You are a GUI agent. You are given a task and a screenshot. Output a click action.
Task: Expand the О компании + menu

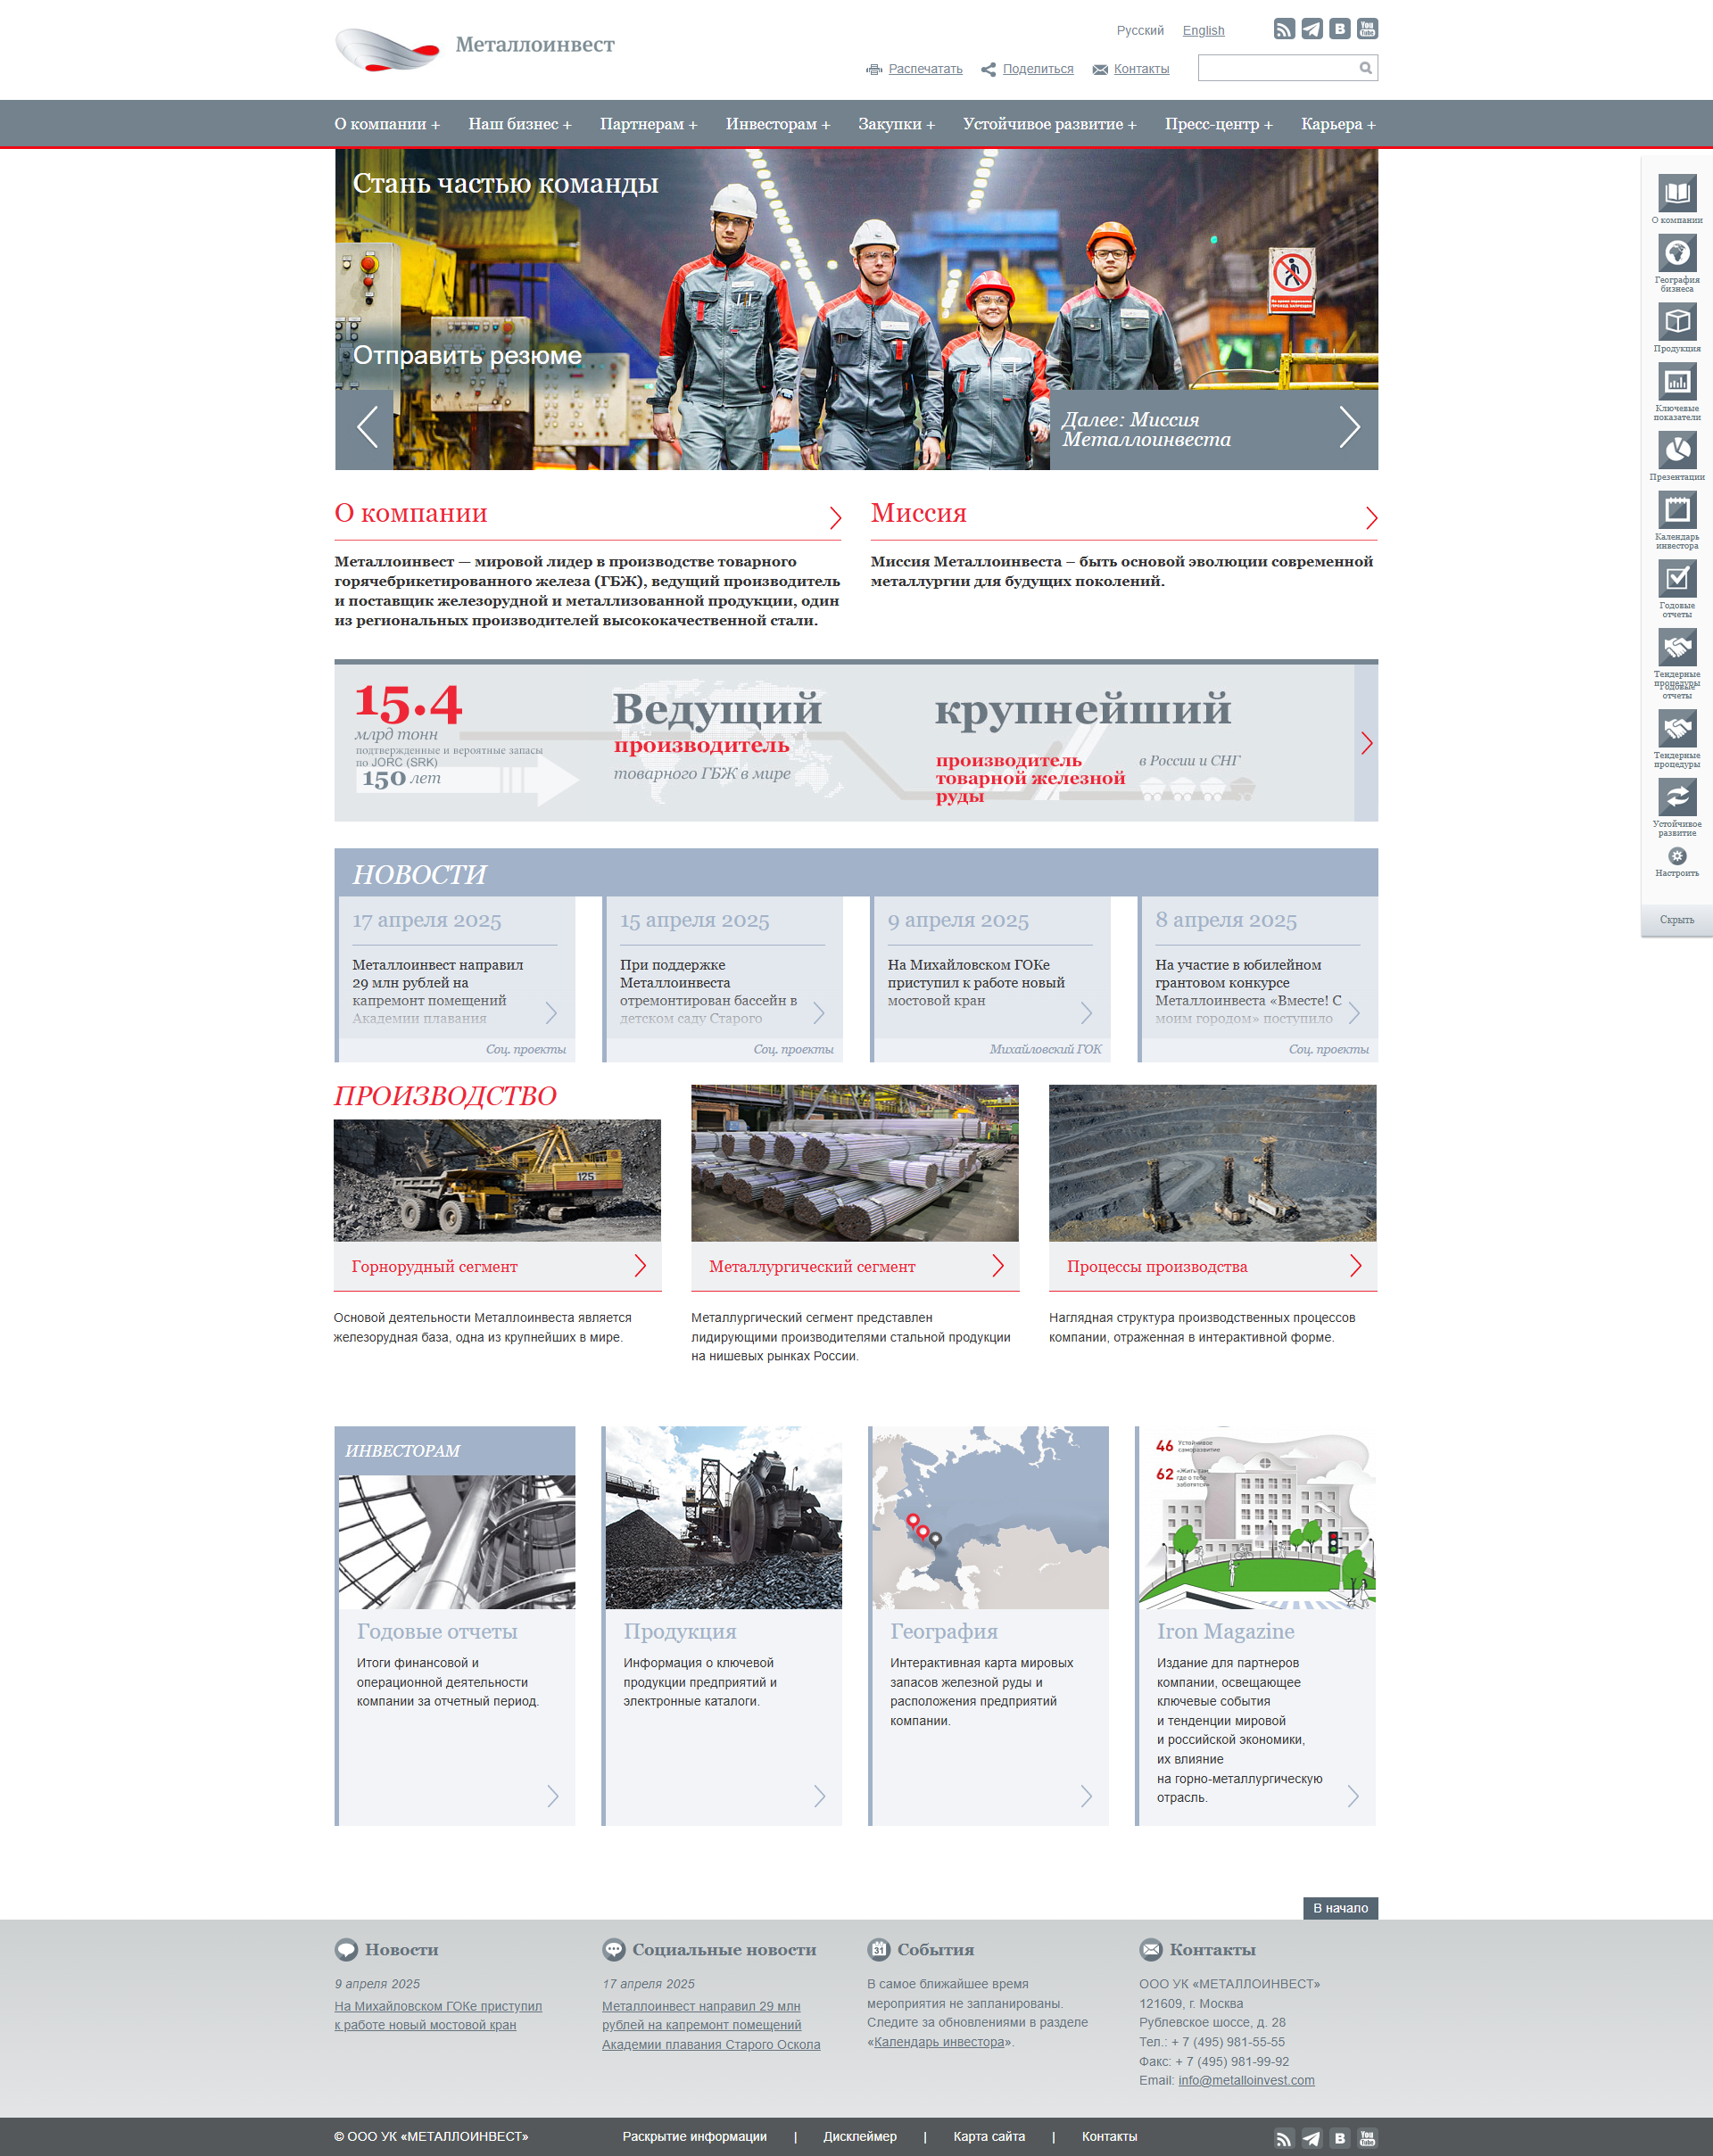(387, 124)
